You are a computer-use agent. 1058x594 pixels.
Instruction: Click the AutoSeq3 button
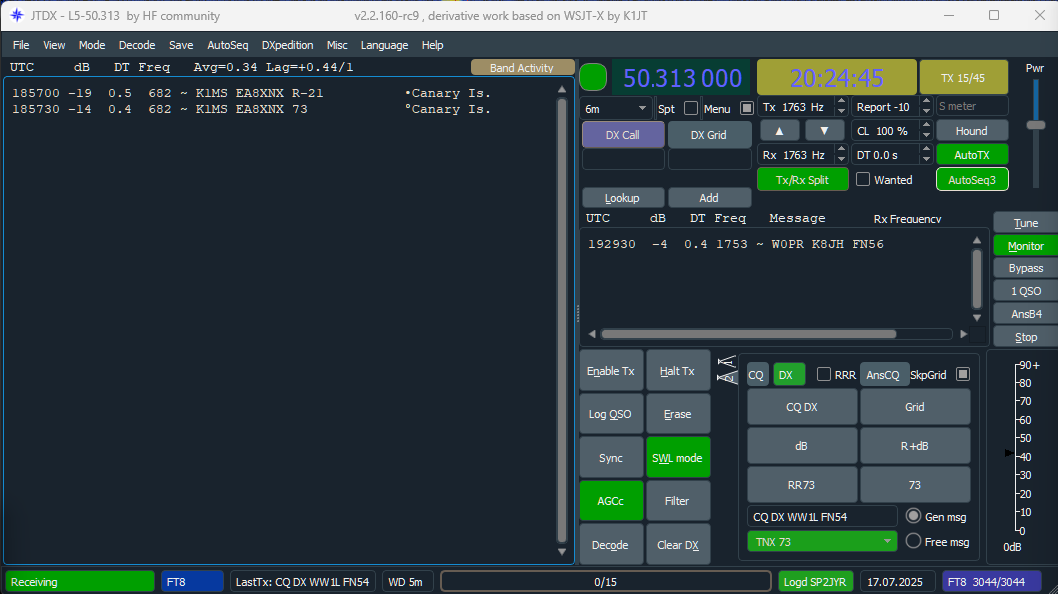tap(972, 180)
